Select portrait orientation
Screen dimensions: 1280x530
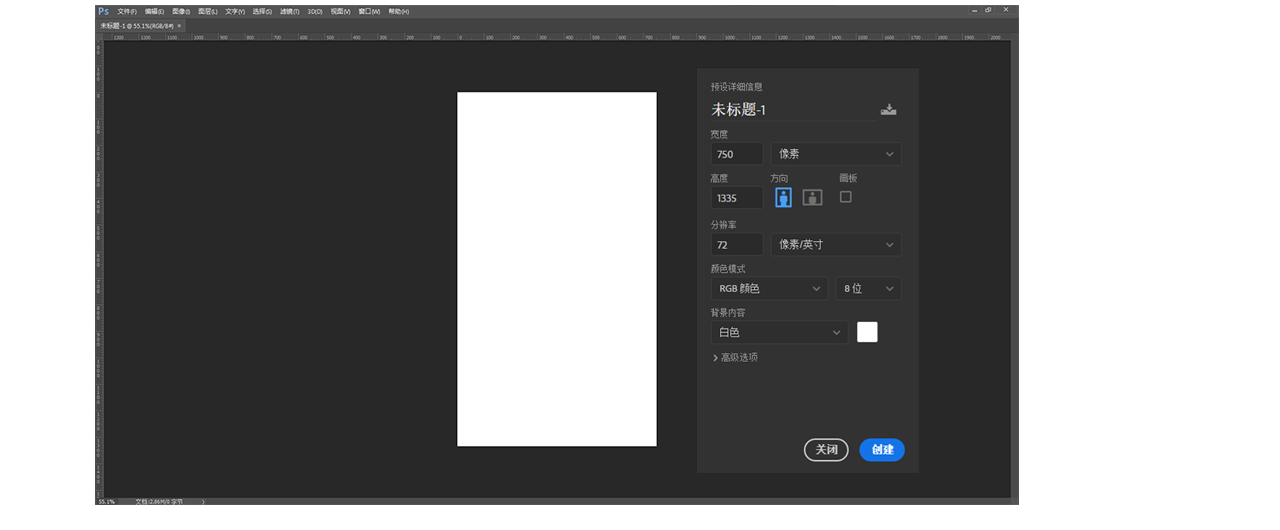tap(783, 197)
